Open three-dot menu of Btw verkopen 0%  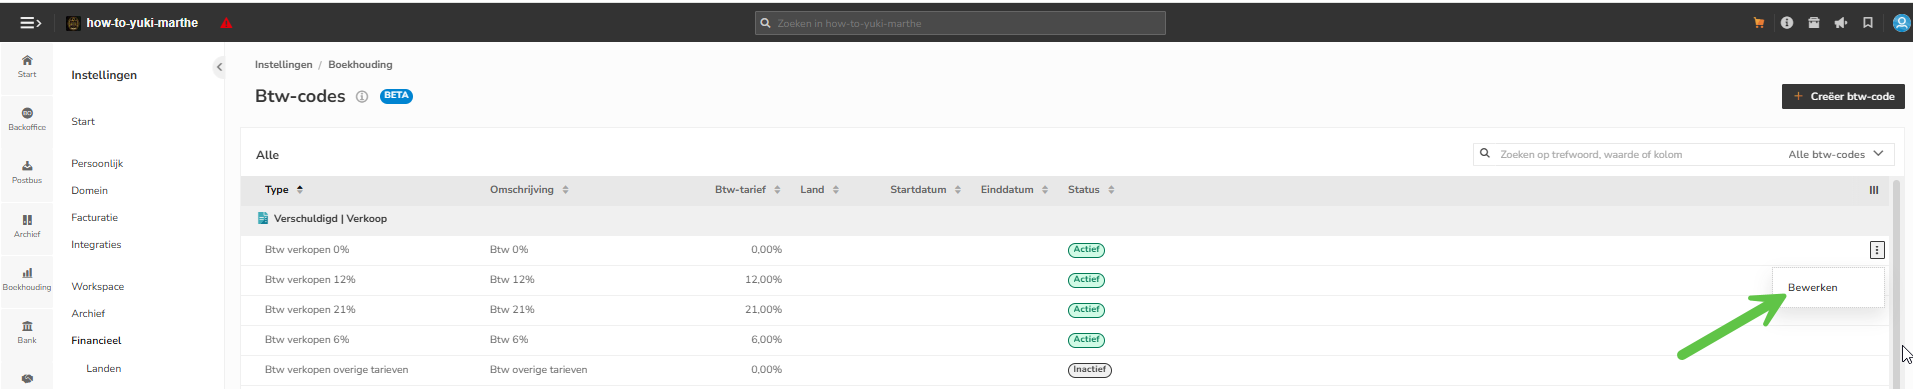click(1877, 250)
